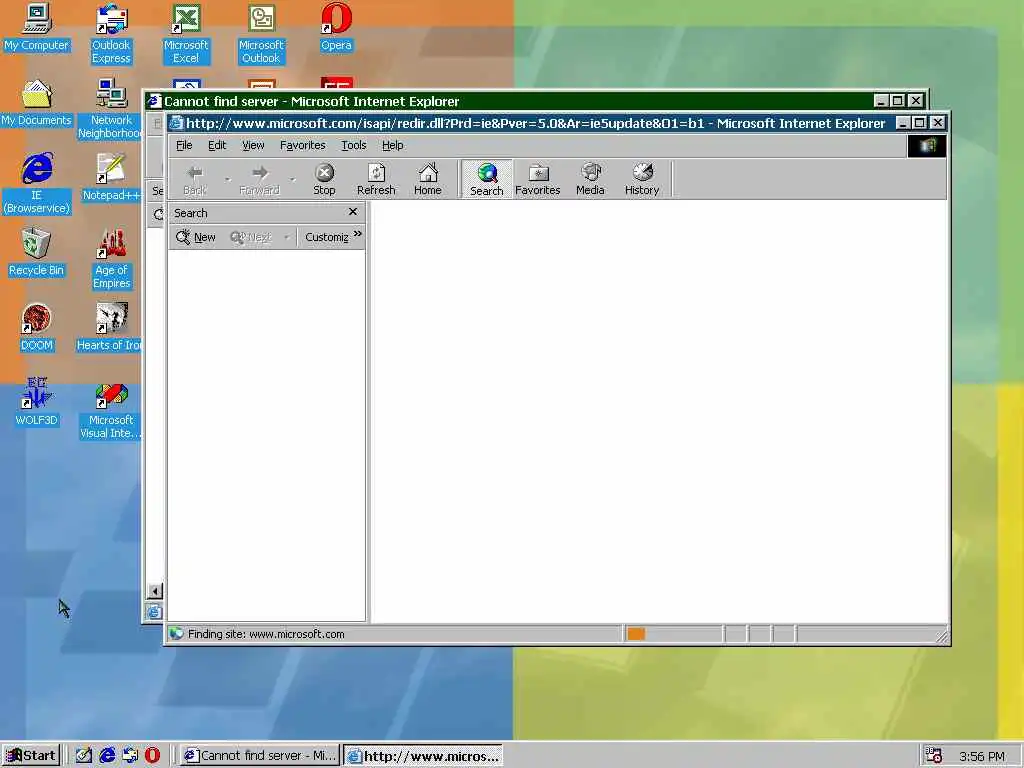Open the Favorites toolbar button
Screen dimensions: 1024x768
click(537, 179)
